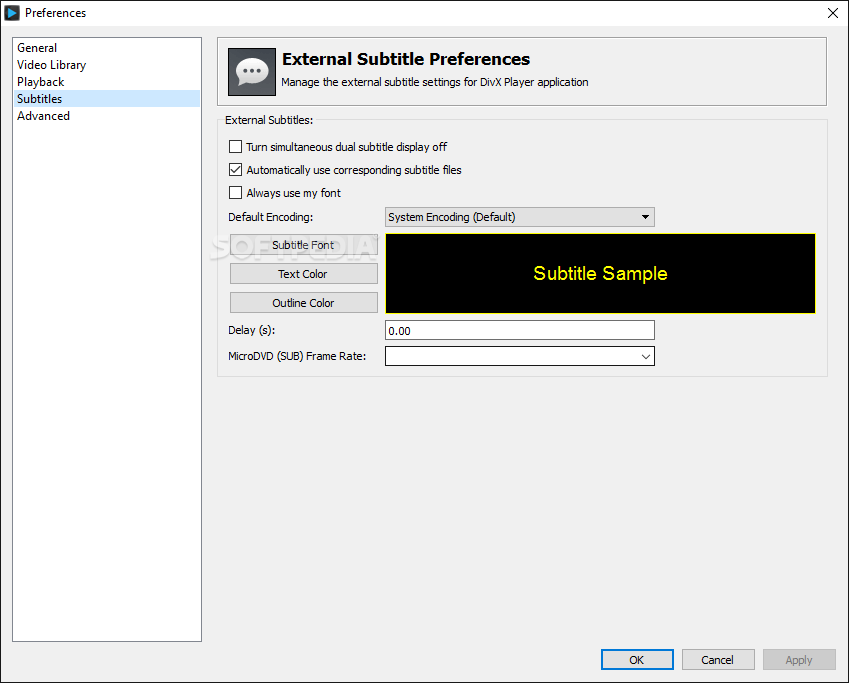This screenshot has width=849, height=683.
Task: Enable Turn simultaneous dual subtitle display off
Action: (236, 147)
